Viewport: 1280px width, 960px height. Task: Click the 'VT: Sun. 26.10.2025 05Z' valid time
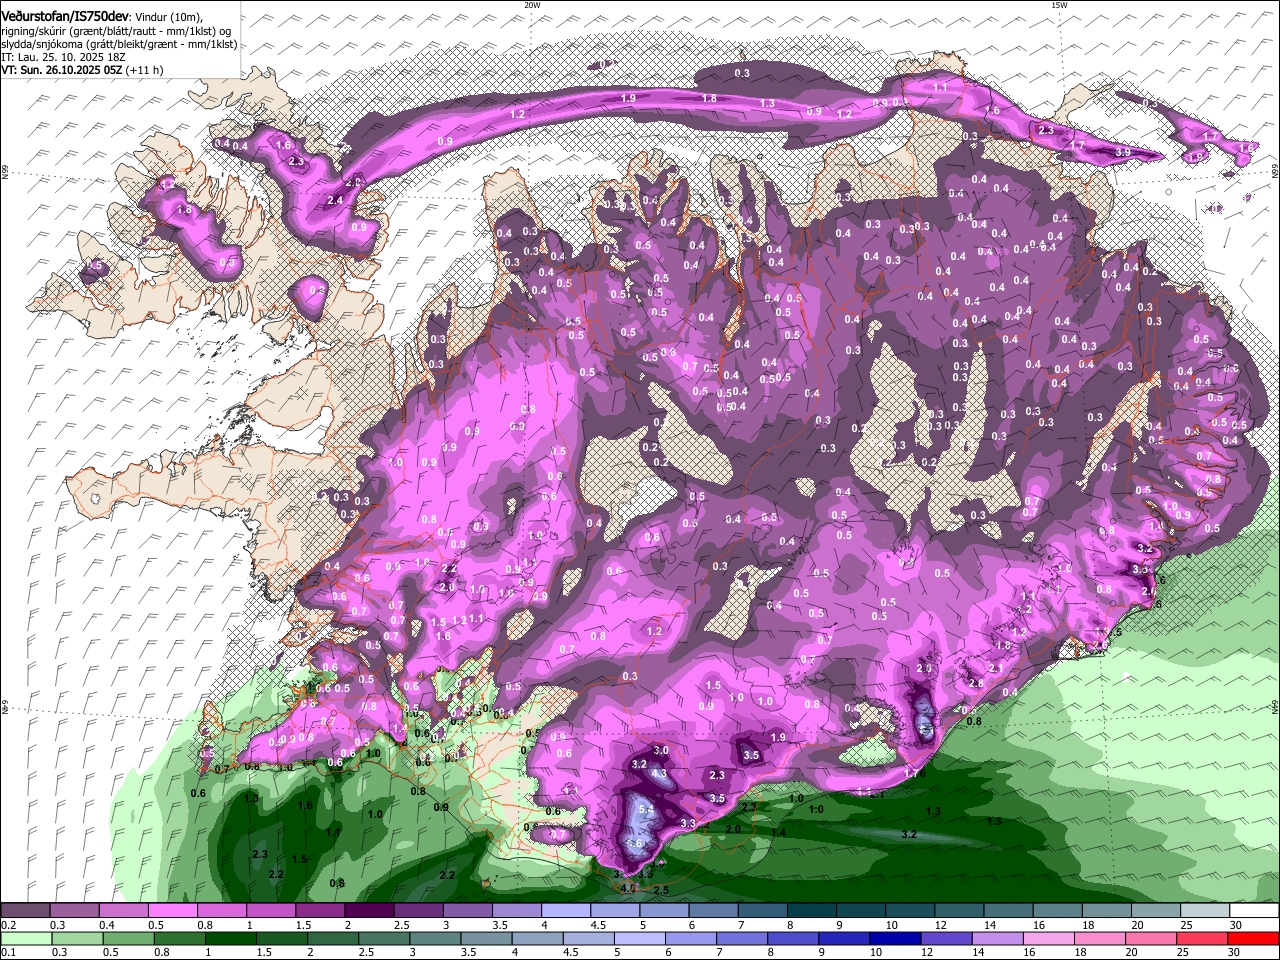pos(62,70)
